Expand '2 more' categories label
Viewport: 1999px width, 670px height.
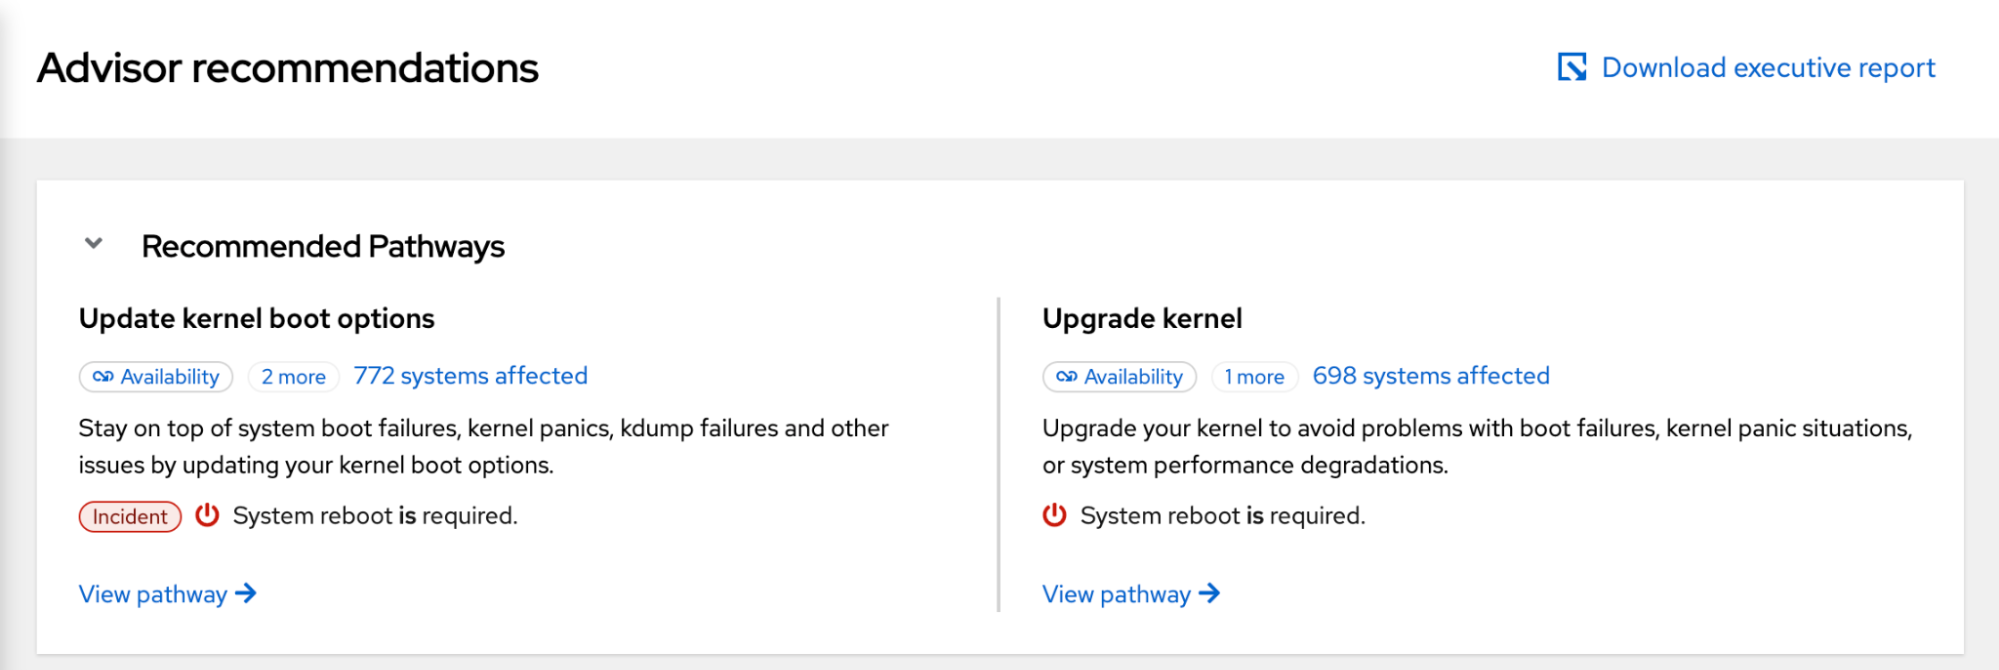293,377
